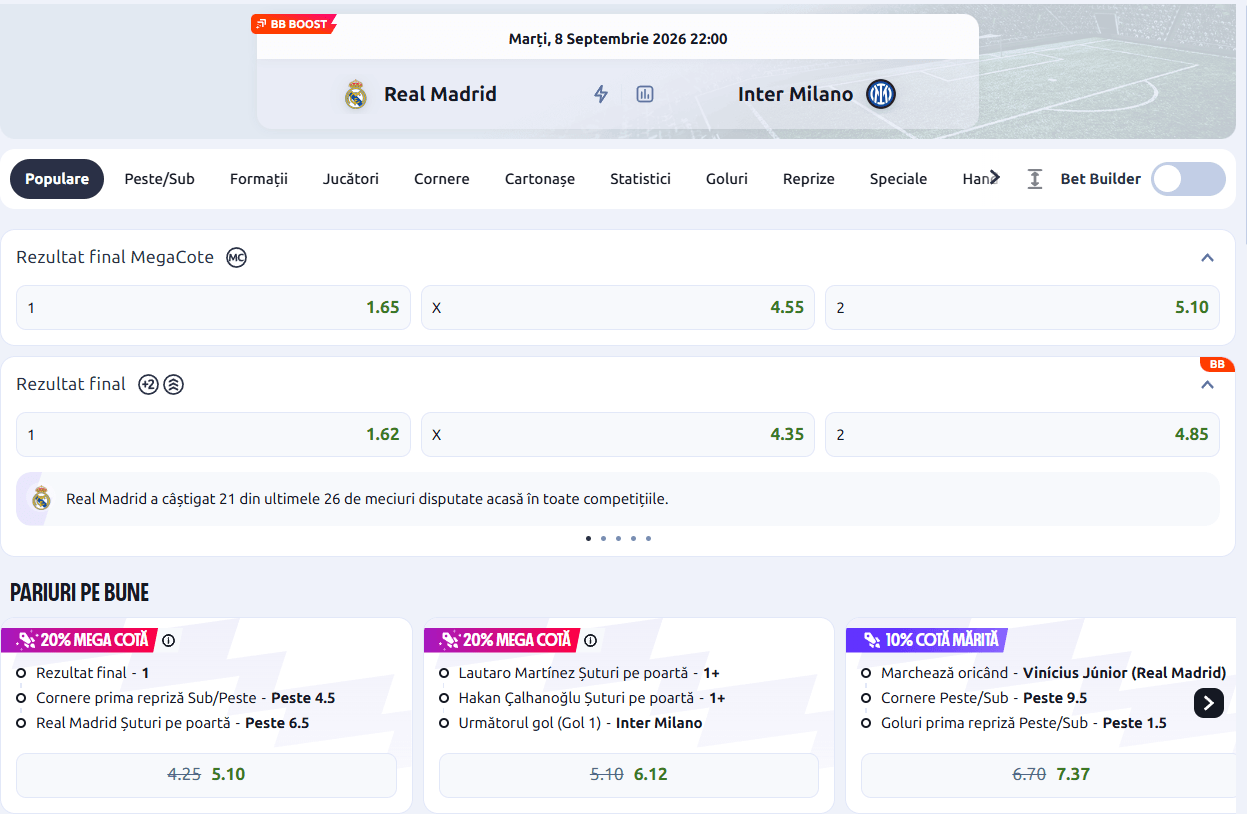The image size is (1247, 814).
Task: Click the 20% MEGA COTĂ label above Lautaro Martínez
Action: click(x=502, y=640)
